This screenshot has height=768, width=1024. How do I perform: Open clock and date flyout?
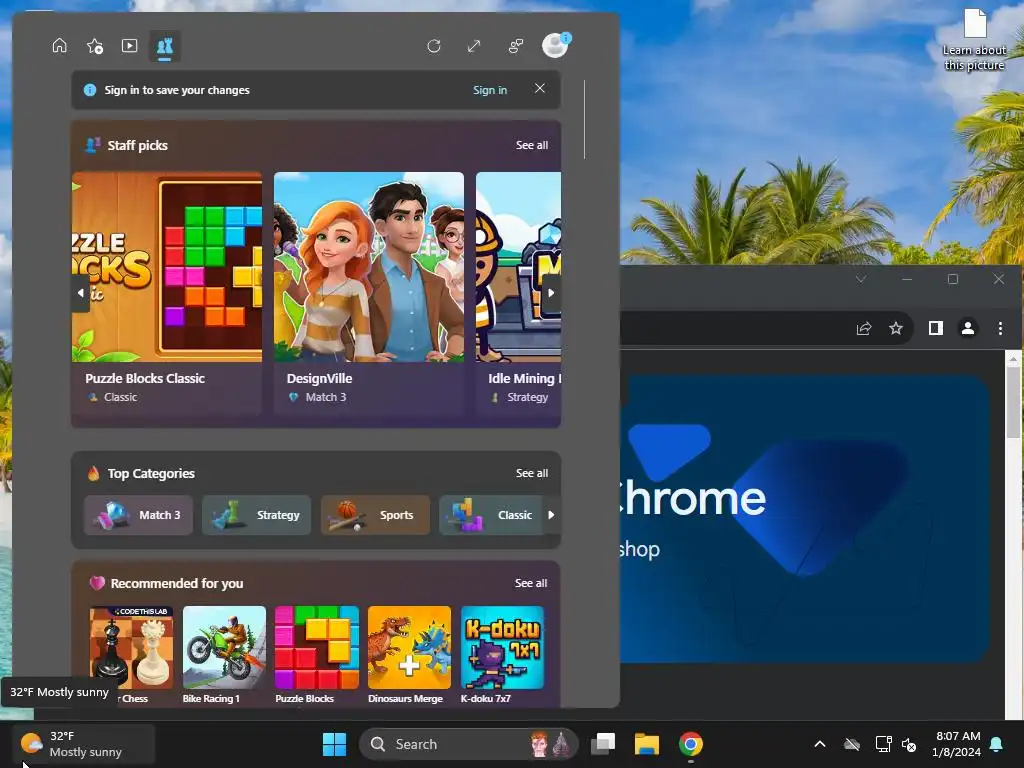(x=956, y=744)
